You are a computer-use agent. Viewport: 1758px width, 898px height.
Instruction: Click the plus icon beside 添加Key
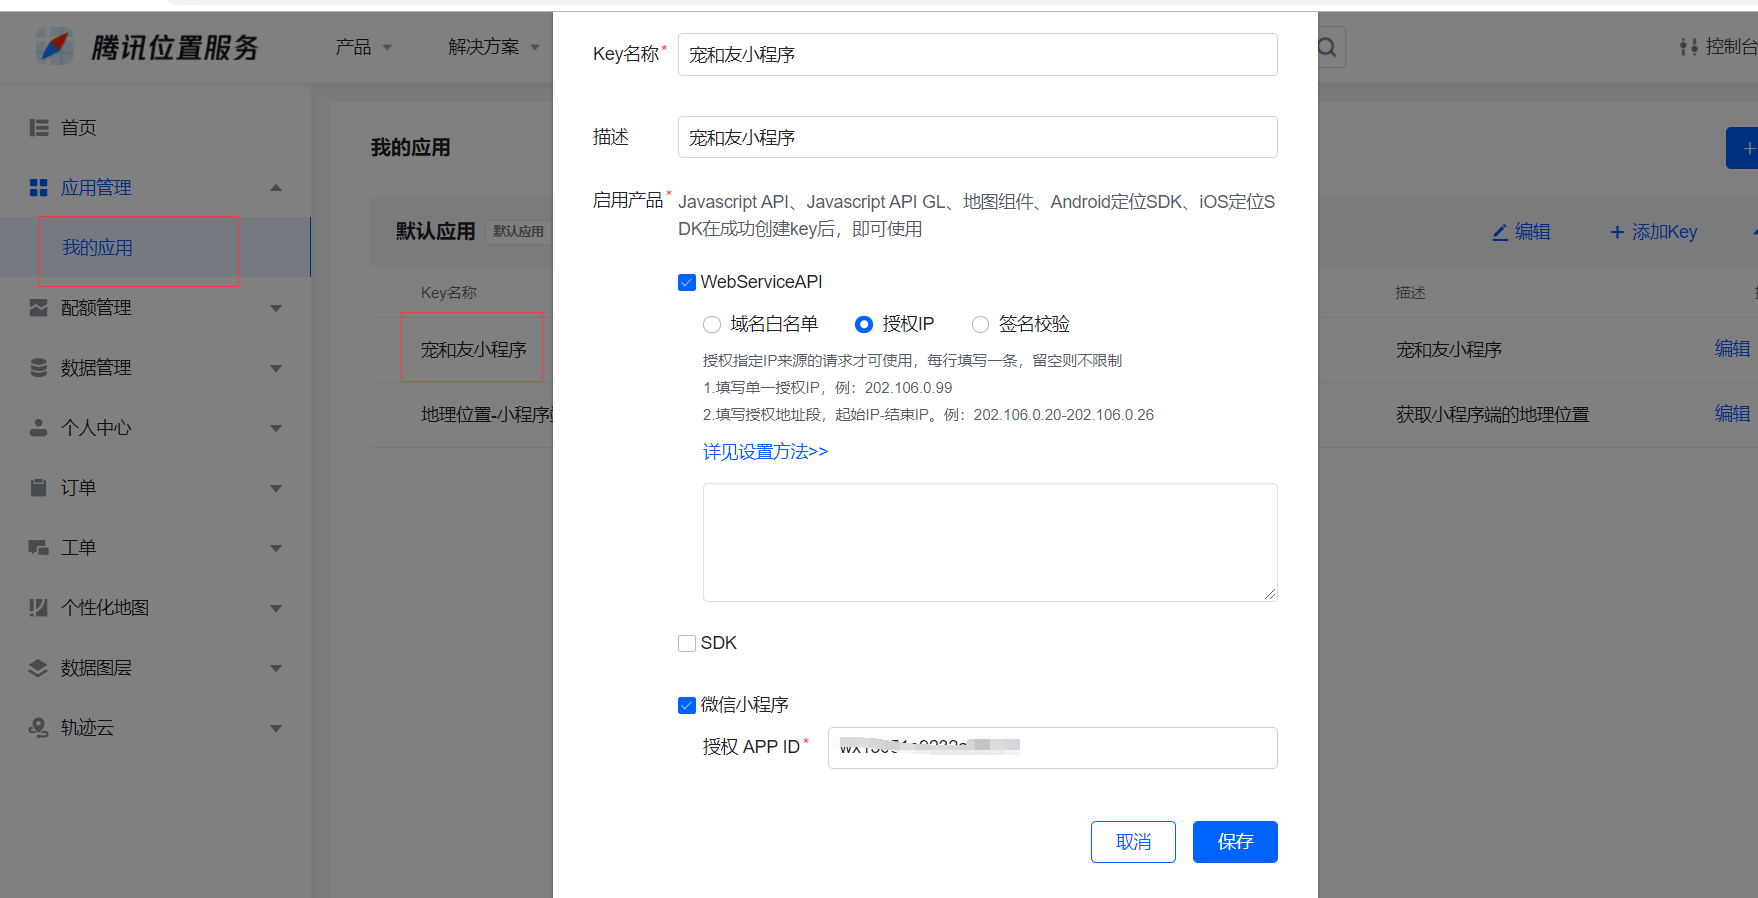coord(1617,232)
